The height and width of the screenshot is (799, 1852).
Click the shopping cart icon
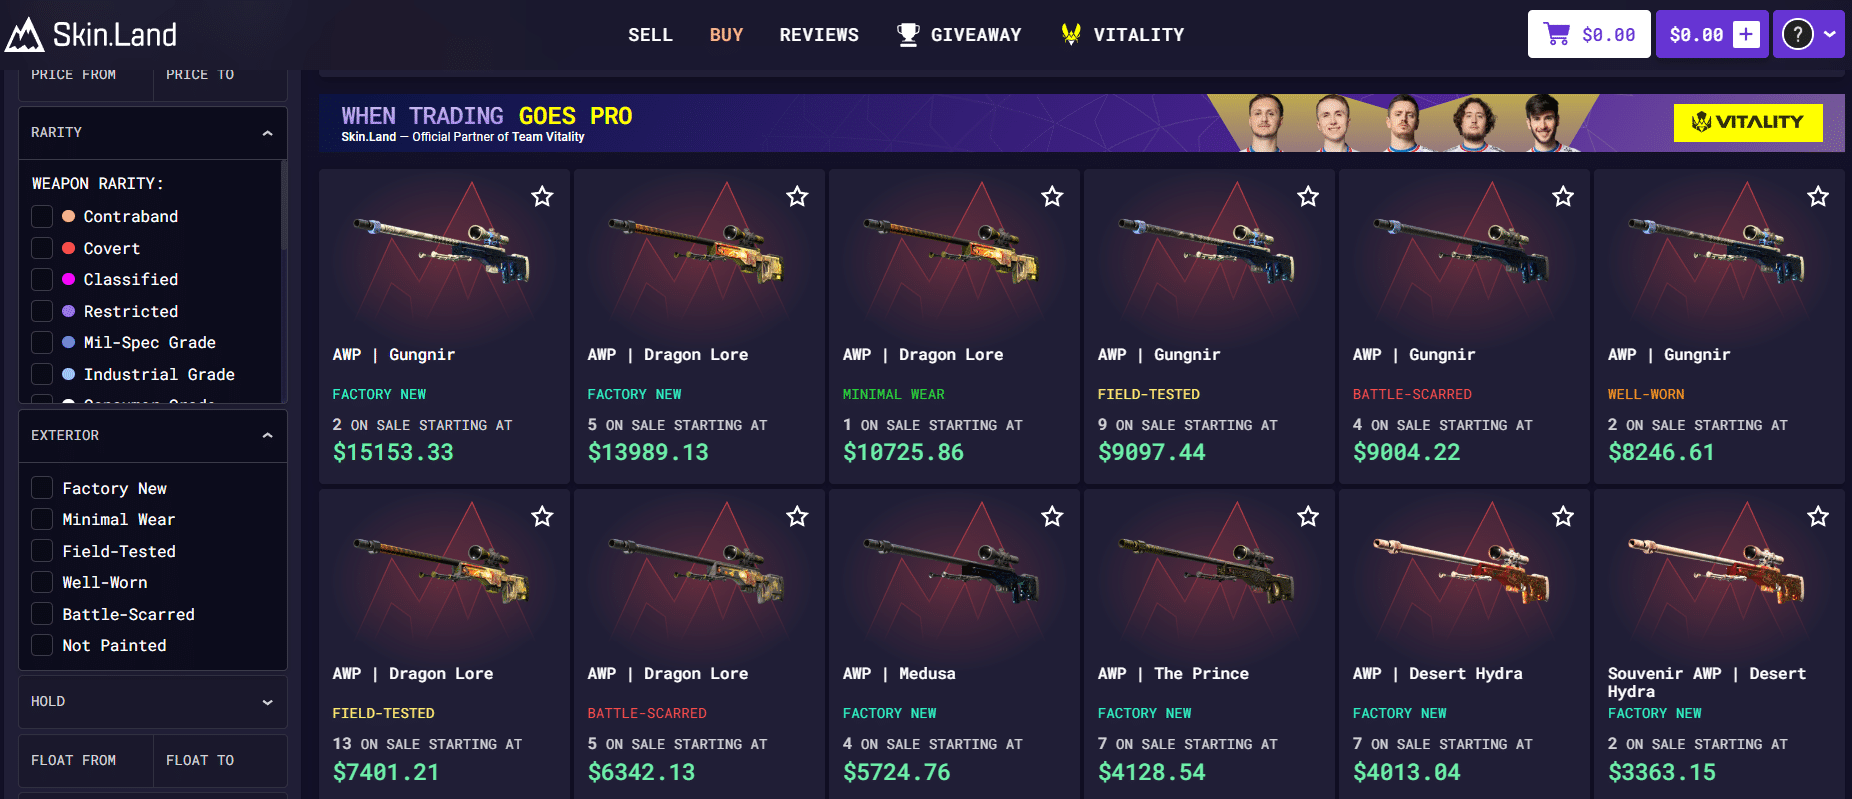tap(1557, 34)
